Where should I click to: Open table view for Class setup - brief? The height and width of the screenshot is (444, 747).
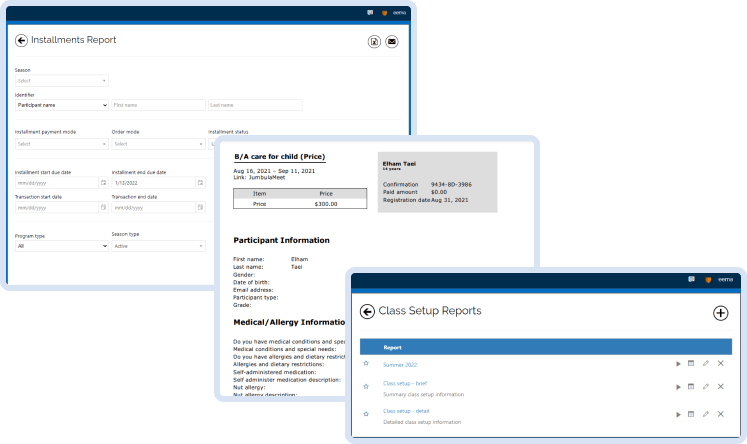pos(691,386)
